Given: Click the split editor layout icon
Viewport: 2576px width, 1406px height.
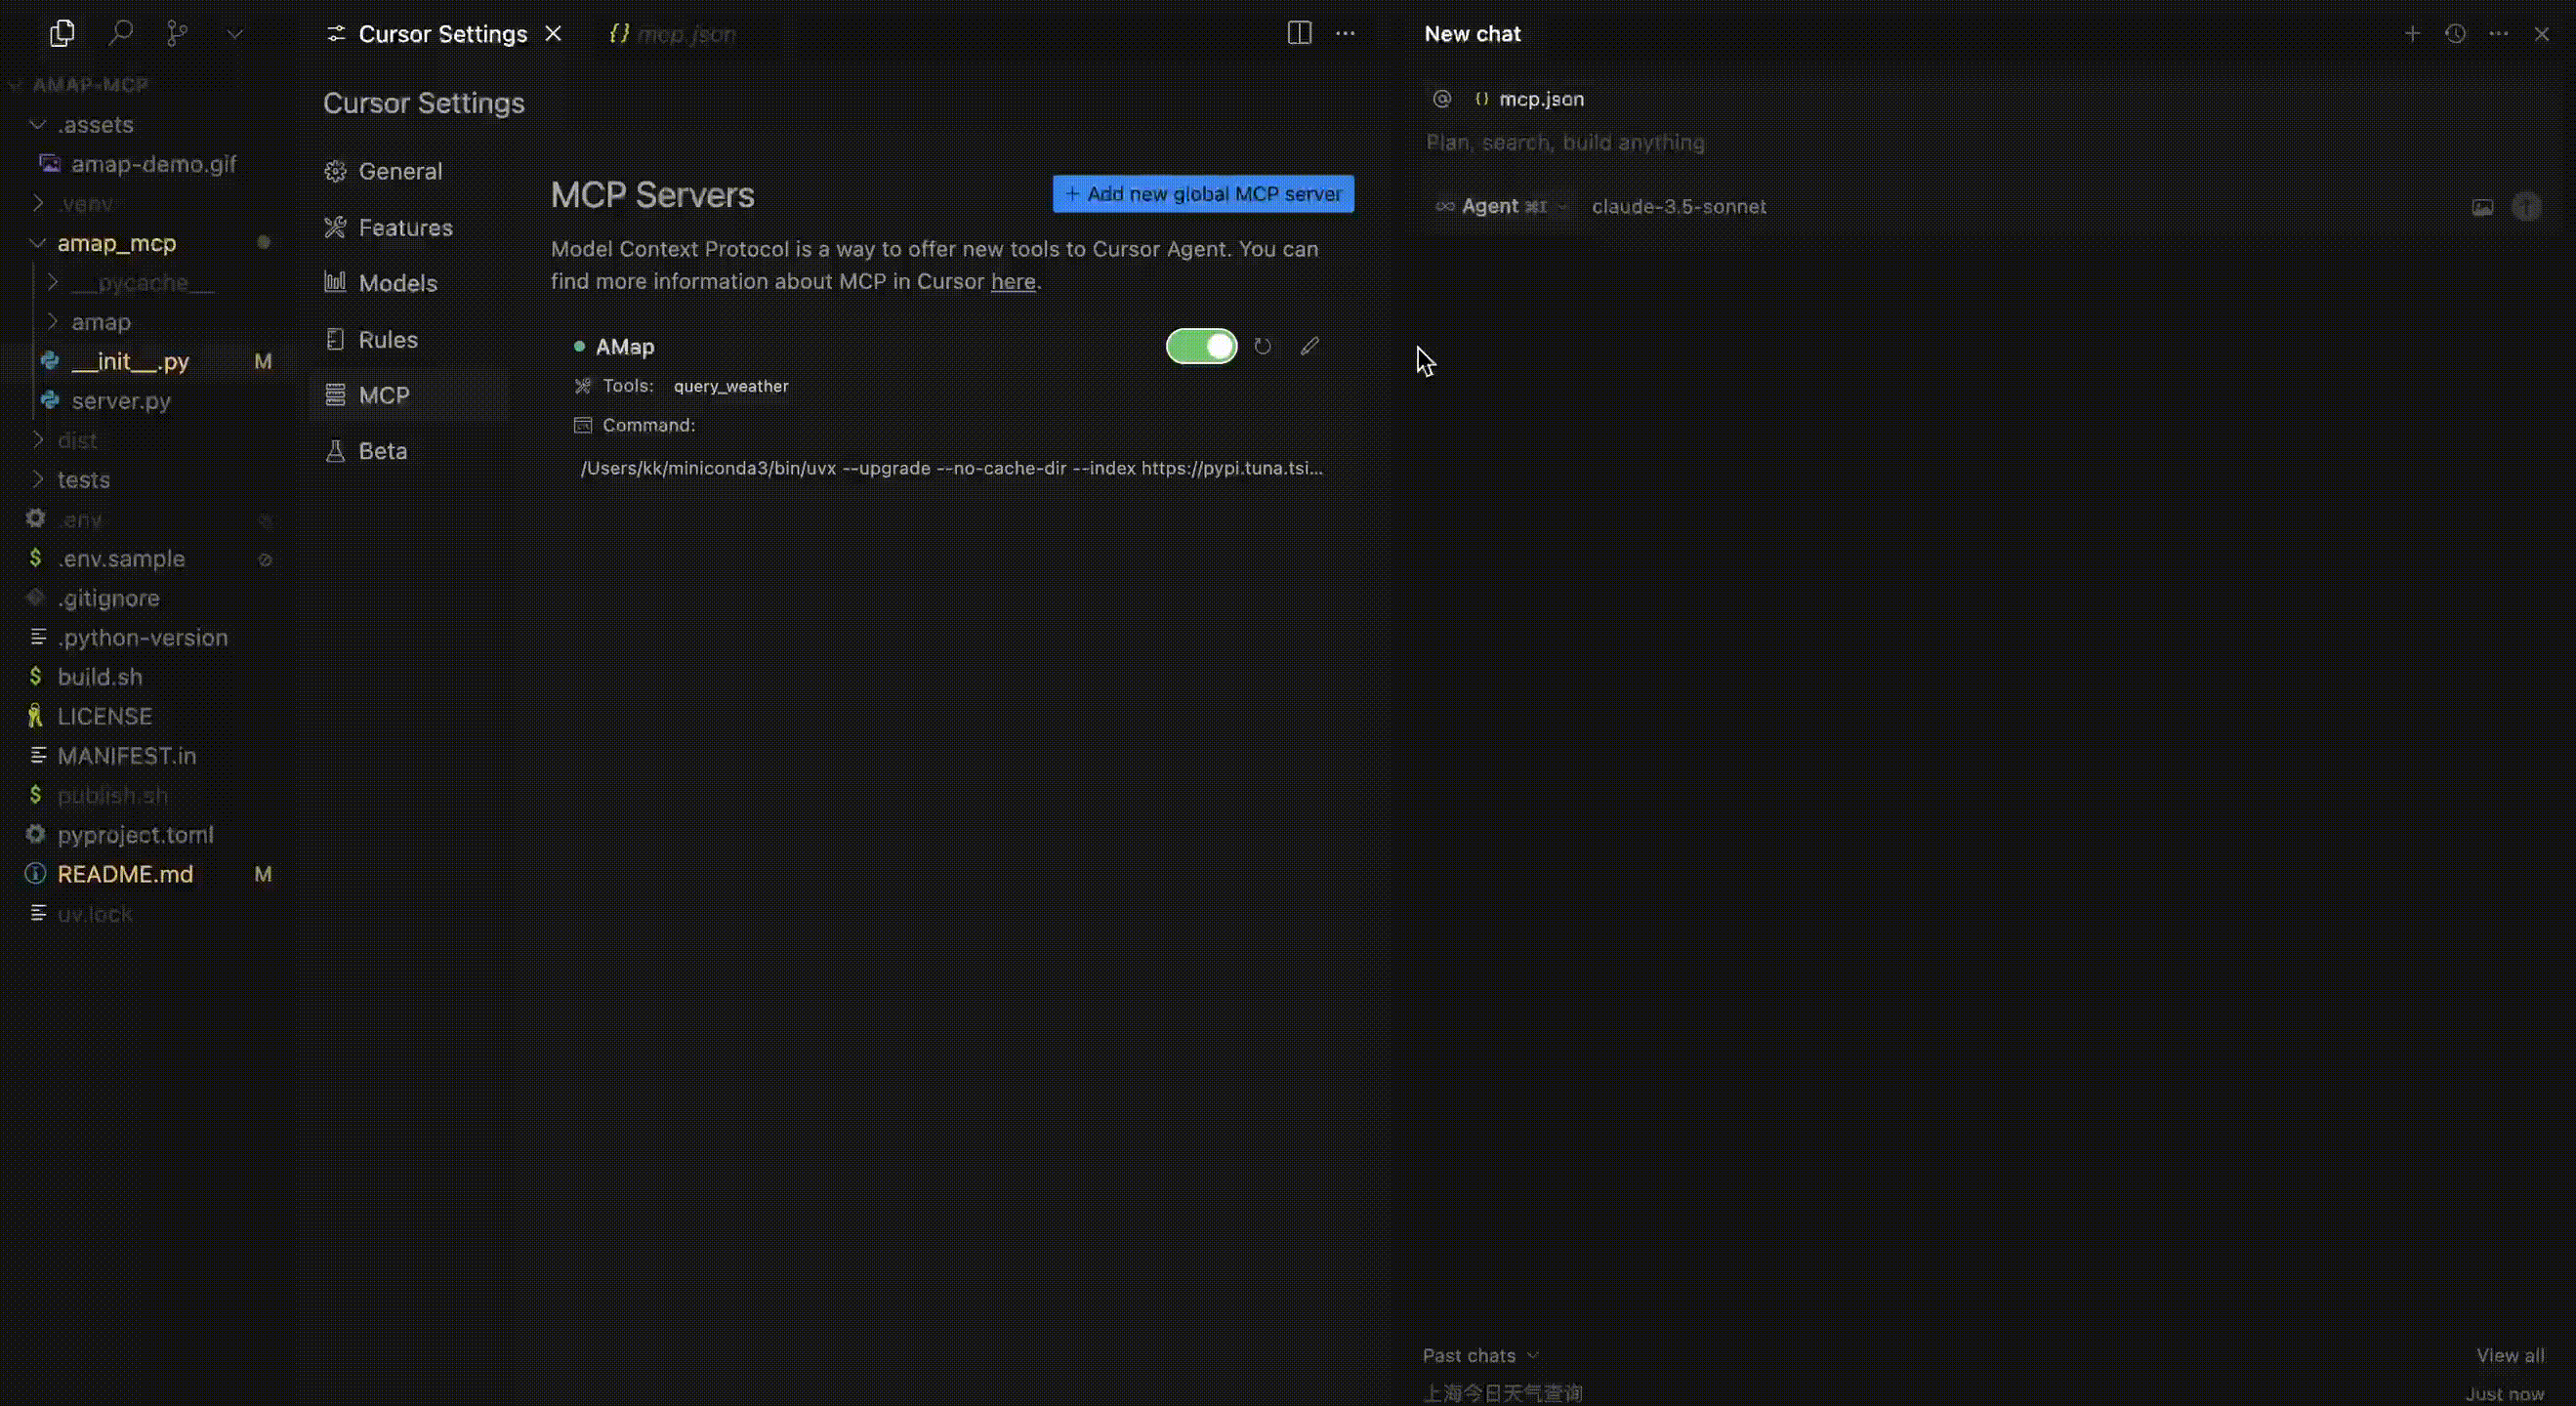Looking at the screenshot, I should [1299, 33].
